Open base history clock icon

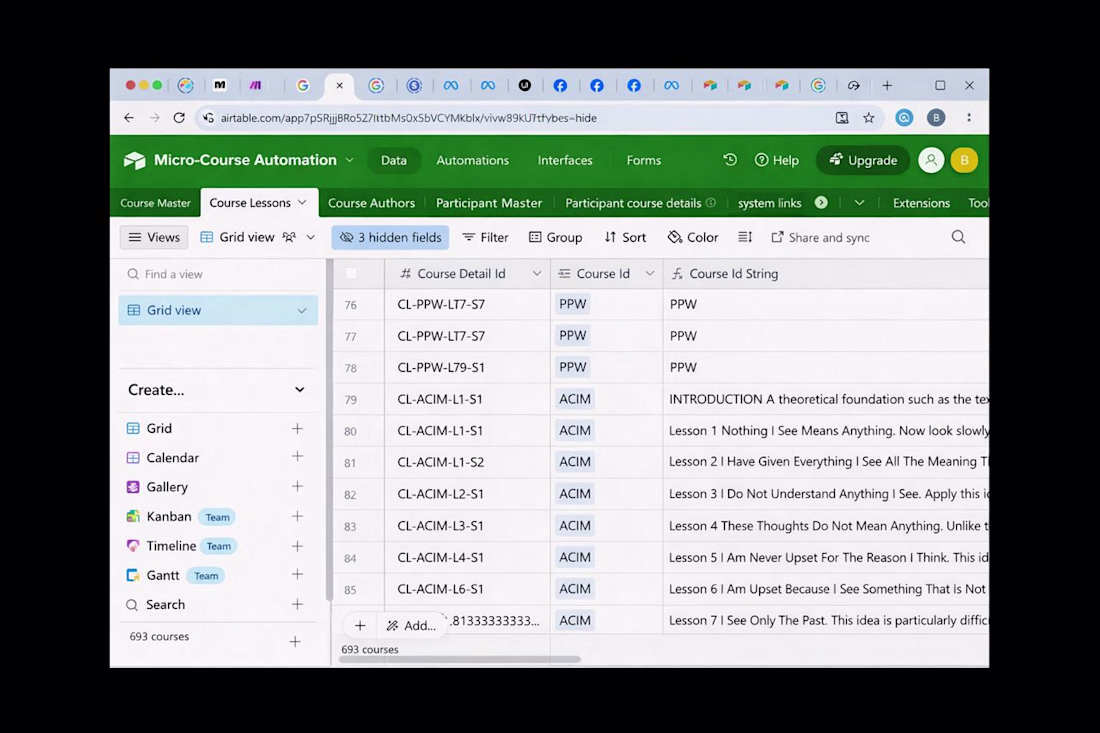point(730,160)
